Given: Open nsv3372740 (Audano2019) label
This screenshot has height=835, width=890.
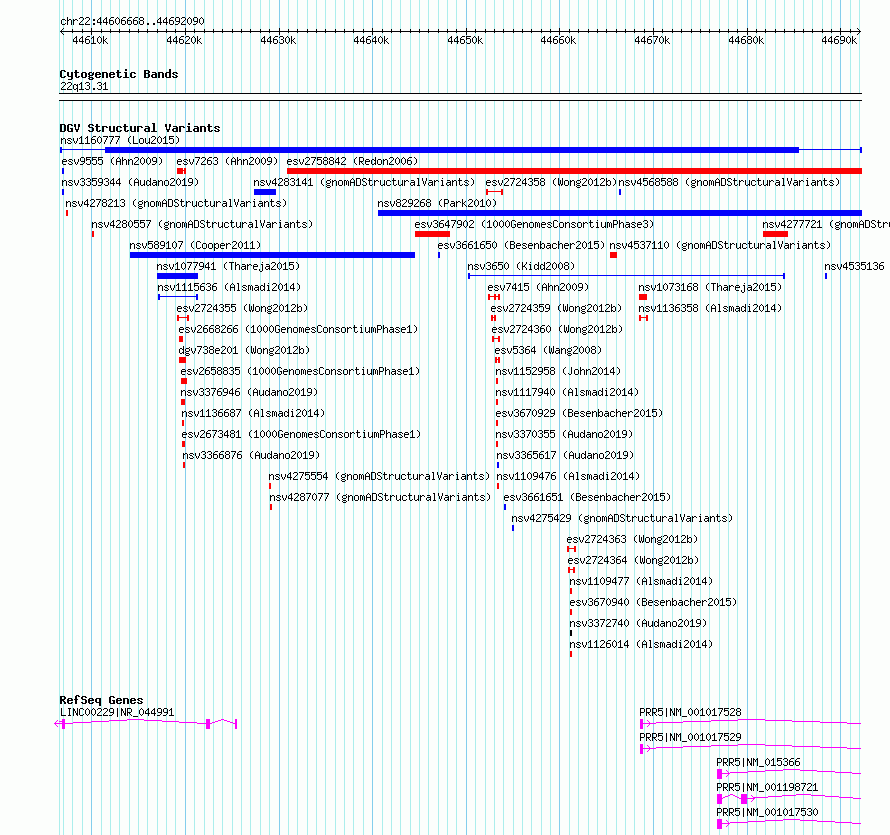Looking at the screenshot, I should click(638, 623).
